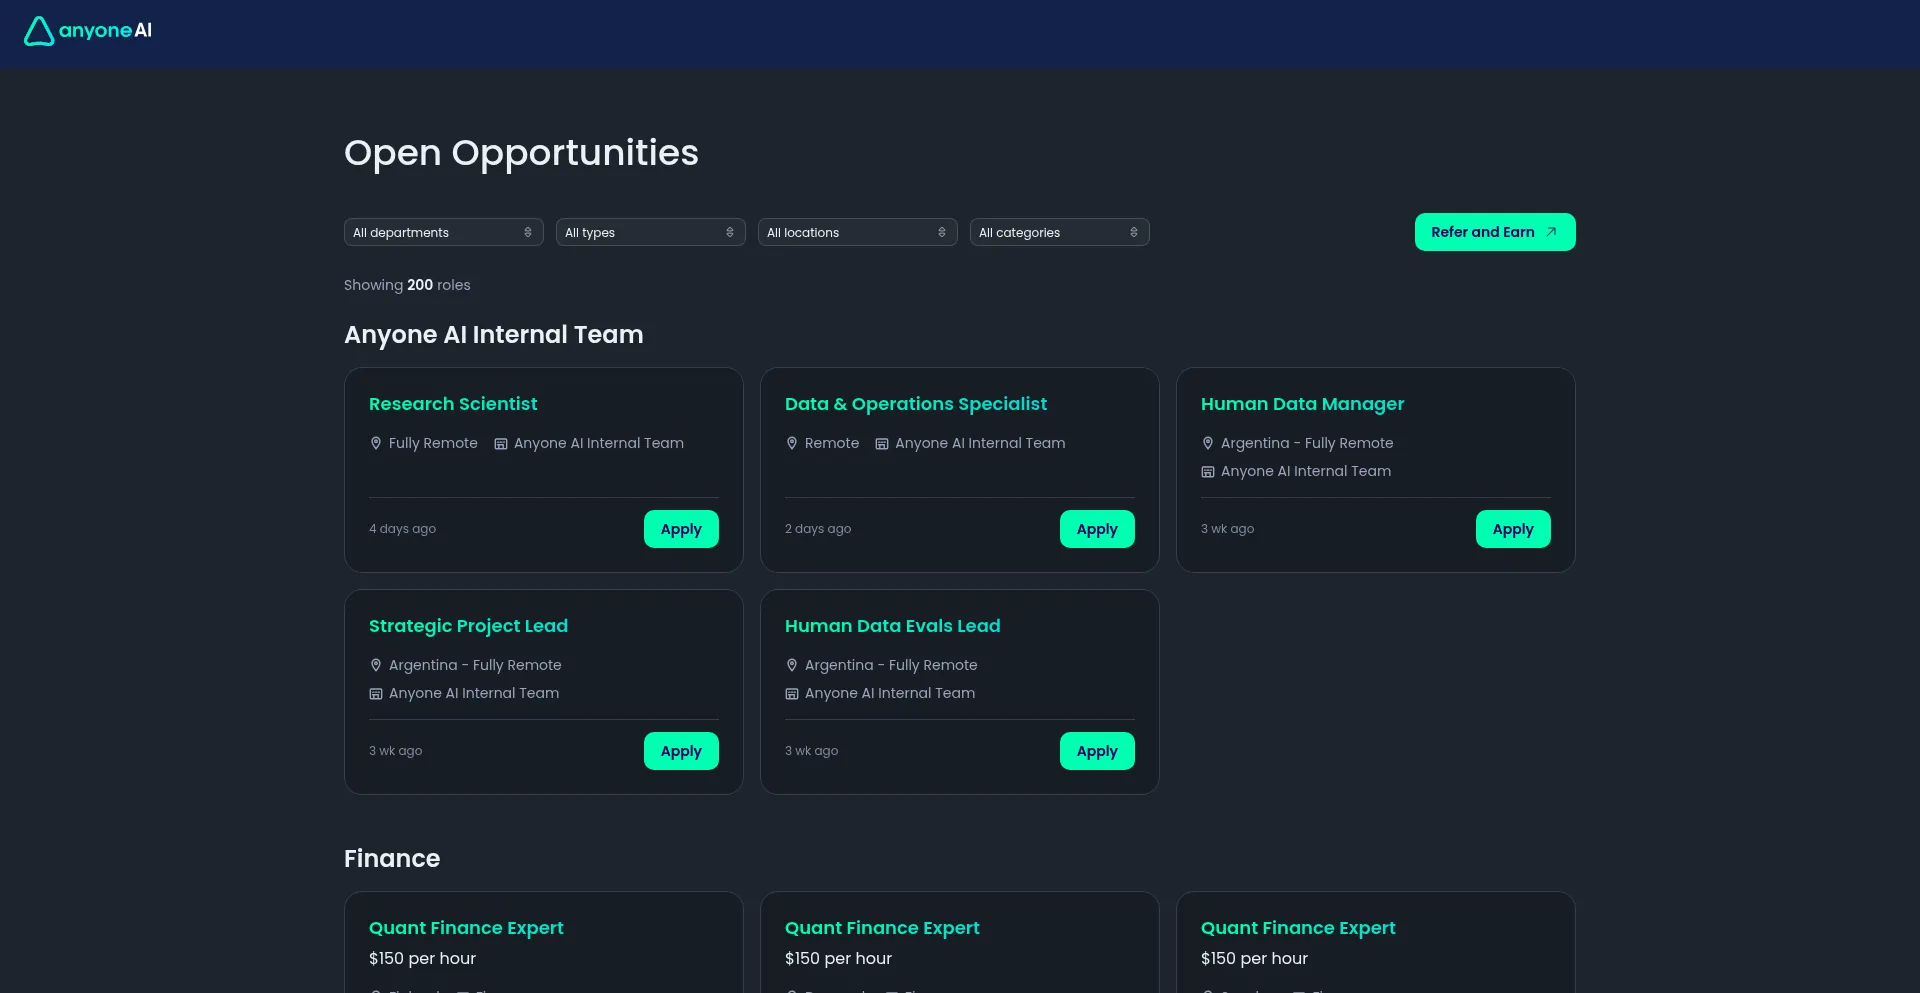The width and height of the screenshot is (1920, 993).
Task: Open the Human Data Manager job link
Action: tap(1302, 404)
